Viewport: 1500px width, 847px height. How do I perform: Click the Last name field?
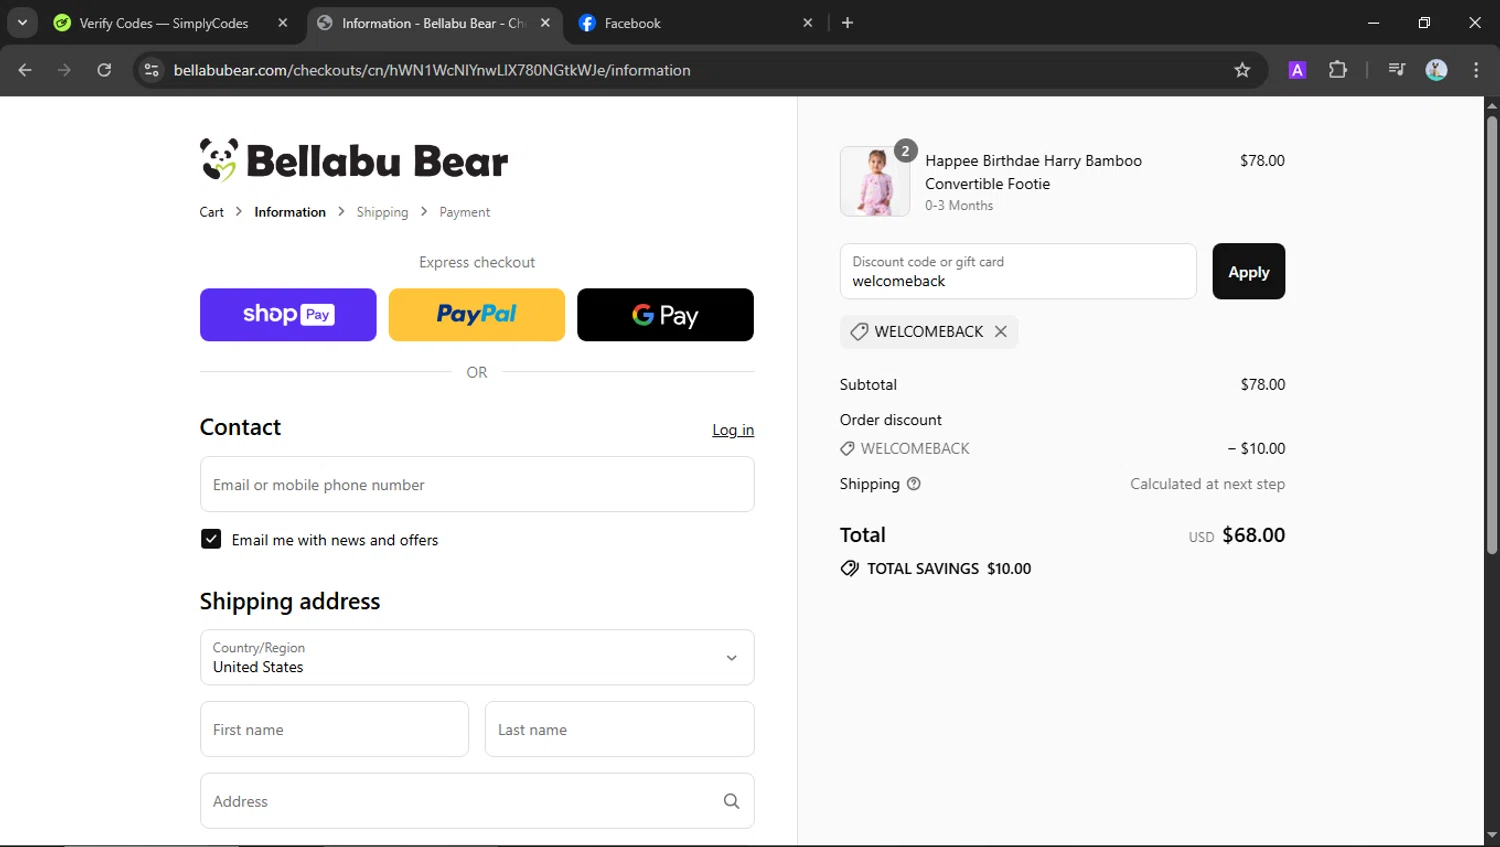pyautogui.click(x=619, y=729)
